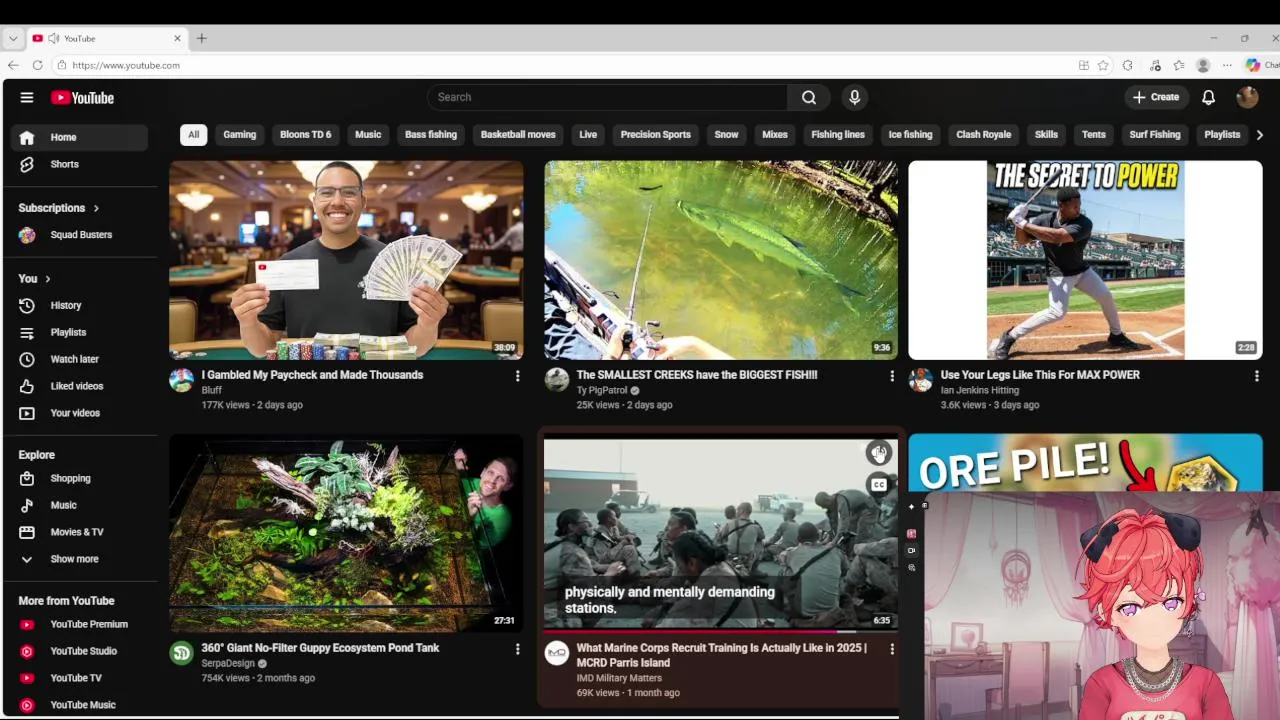Open The Secret To Power thumbnail
This screenshot has width=1280, height=720.
tap(1085, 260)
